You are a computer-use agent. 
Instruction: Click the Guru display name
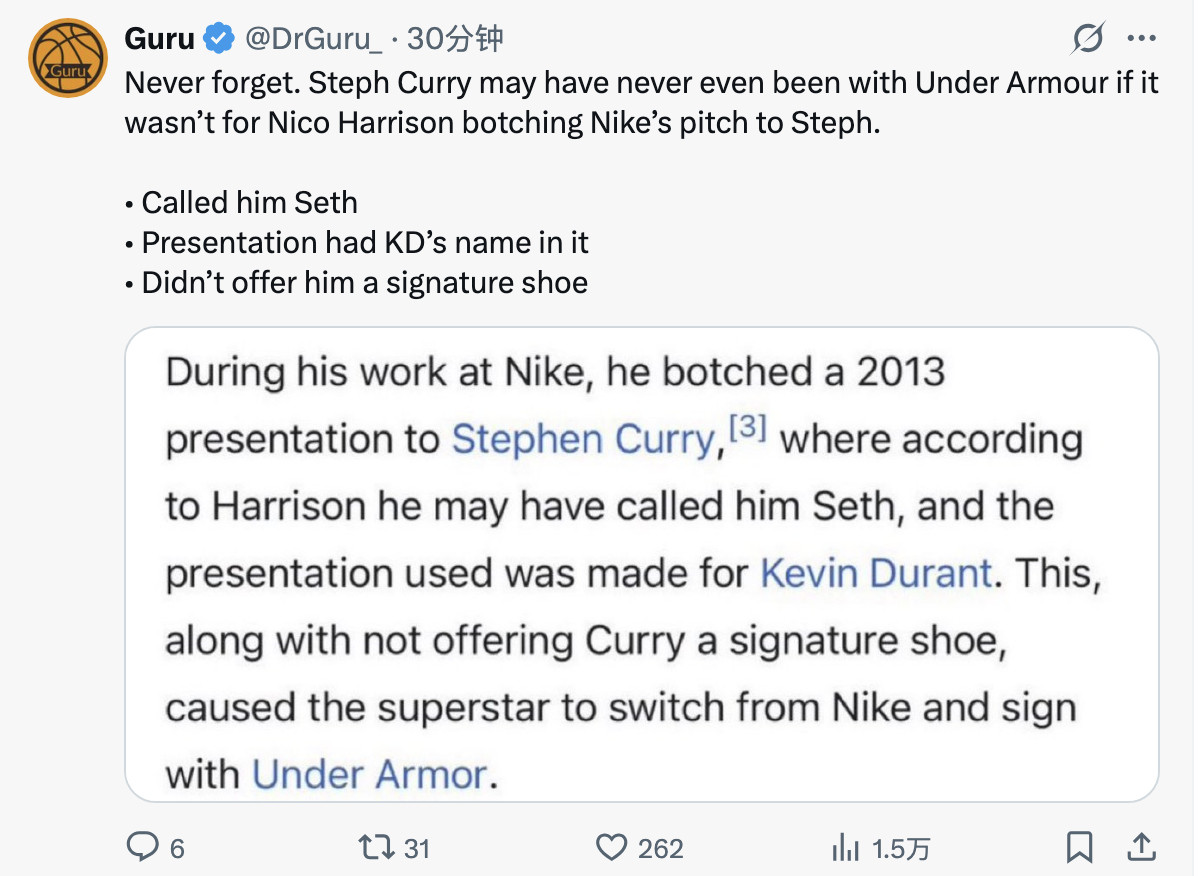point(159,39)
